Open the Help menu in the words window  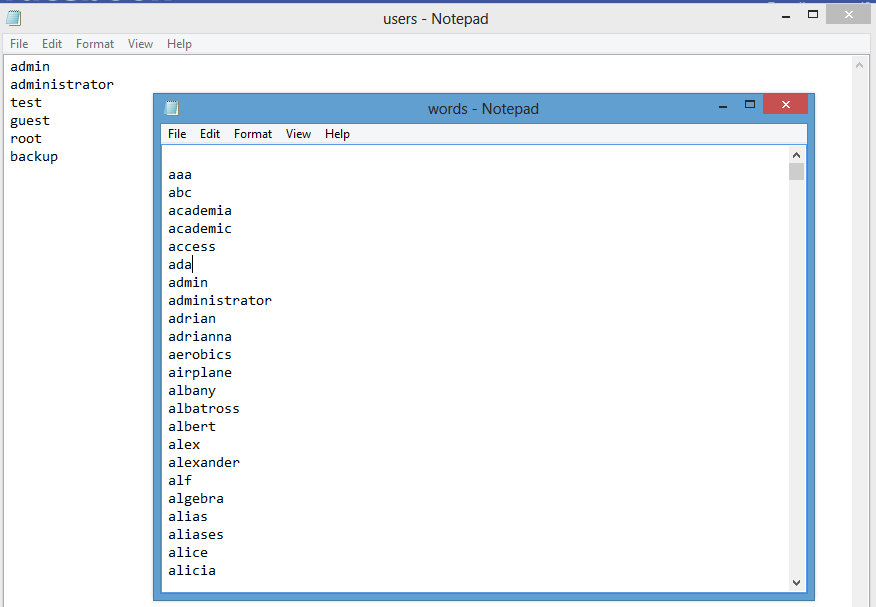[x=337, y=133]
